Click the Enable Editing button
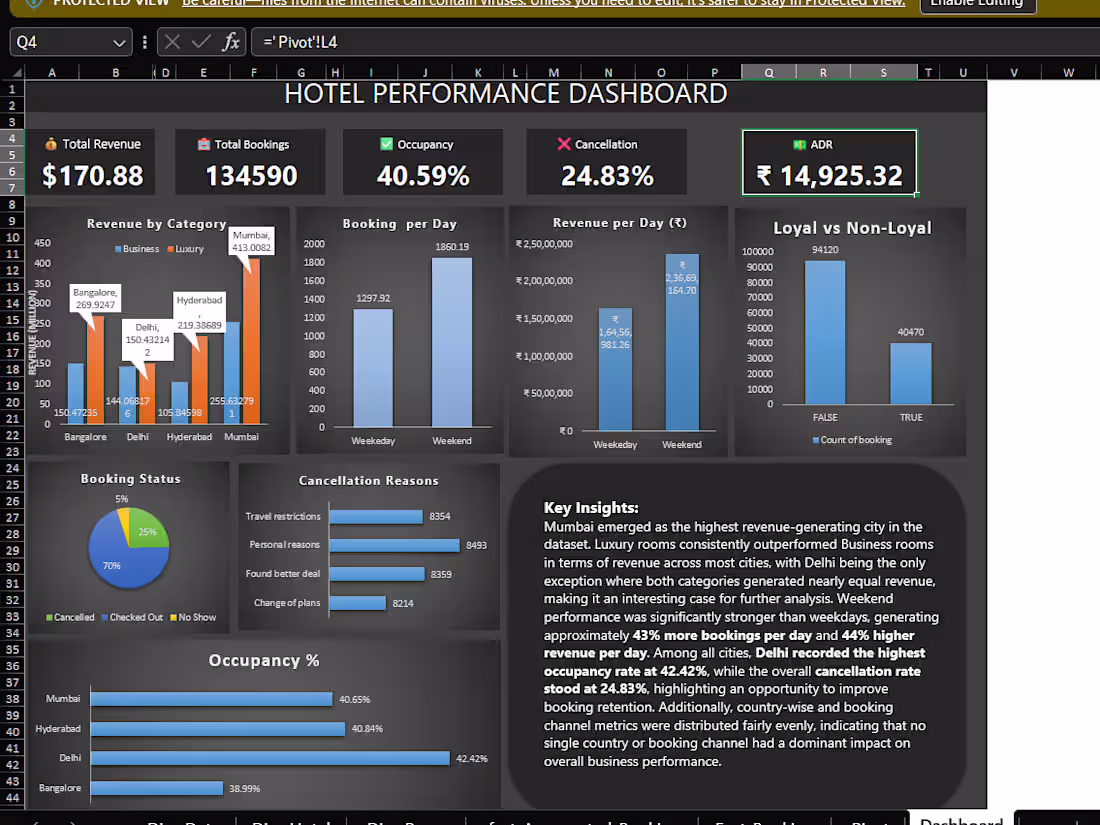 point(977,4)
